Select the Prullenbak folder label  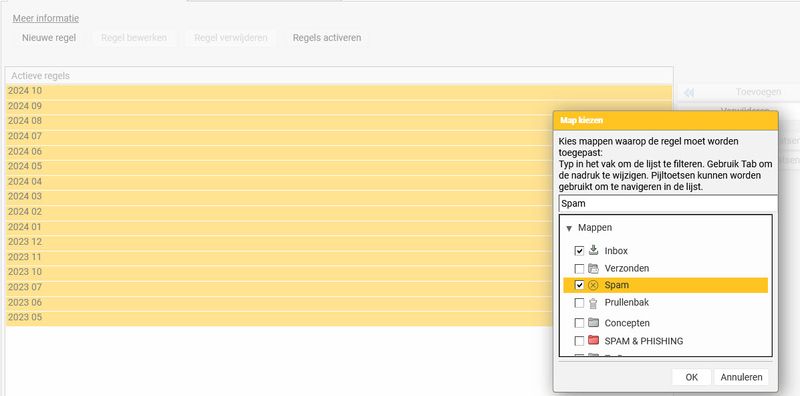(627, 303)
